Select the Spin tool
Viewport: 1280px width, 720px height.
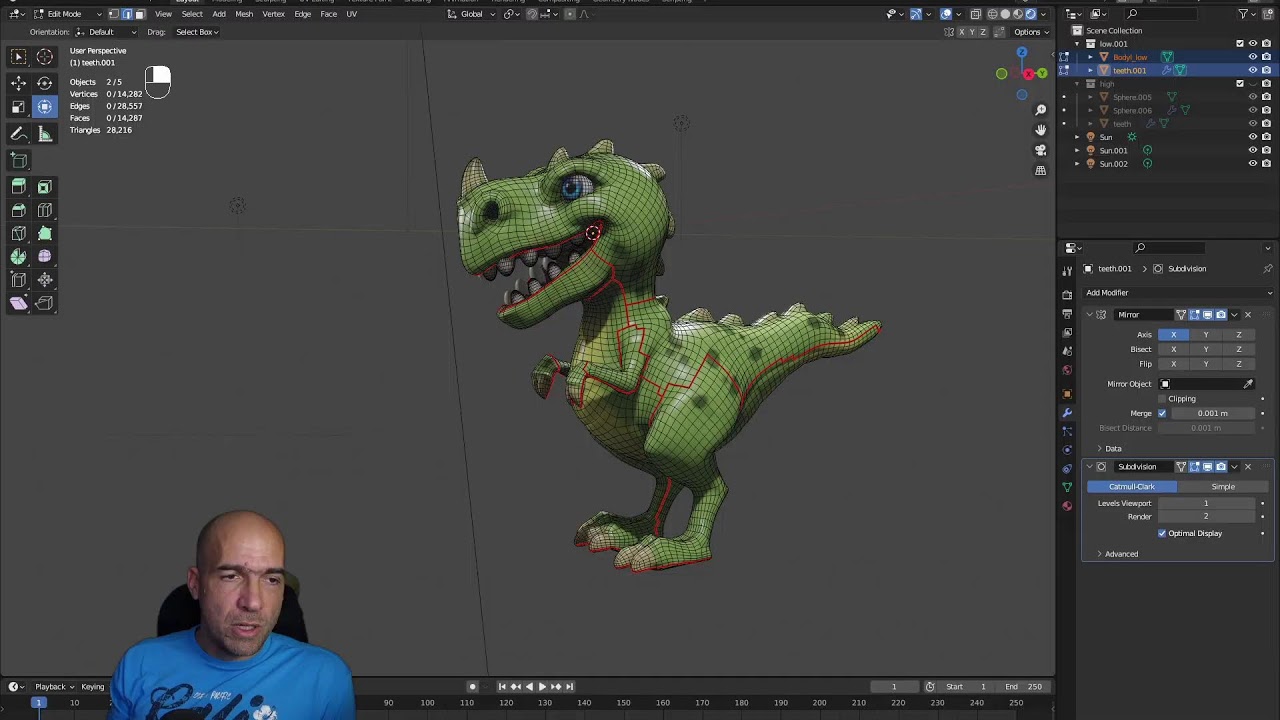[18, 257]
